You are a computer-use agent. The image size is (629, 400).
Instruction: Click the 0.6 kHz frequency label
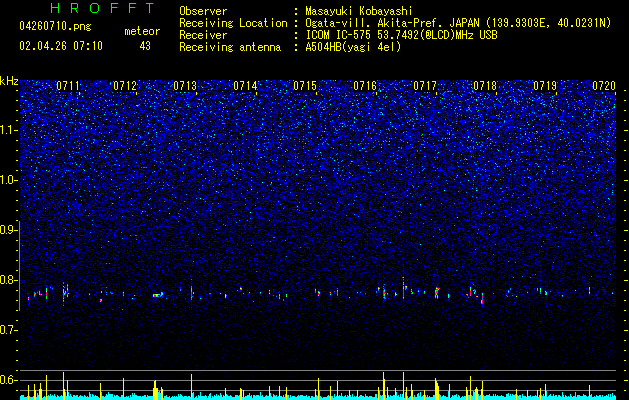[x=9, y=380]
